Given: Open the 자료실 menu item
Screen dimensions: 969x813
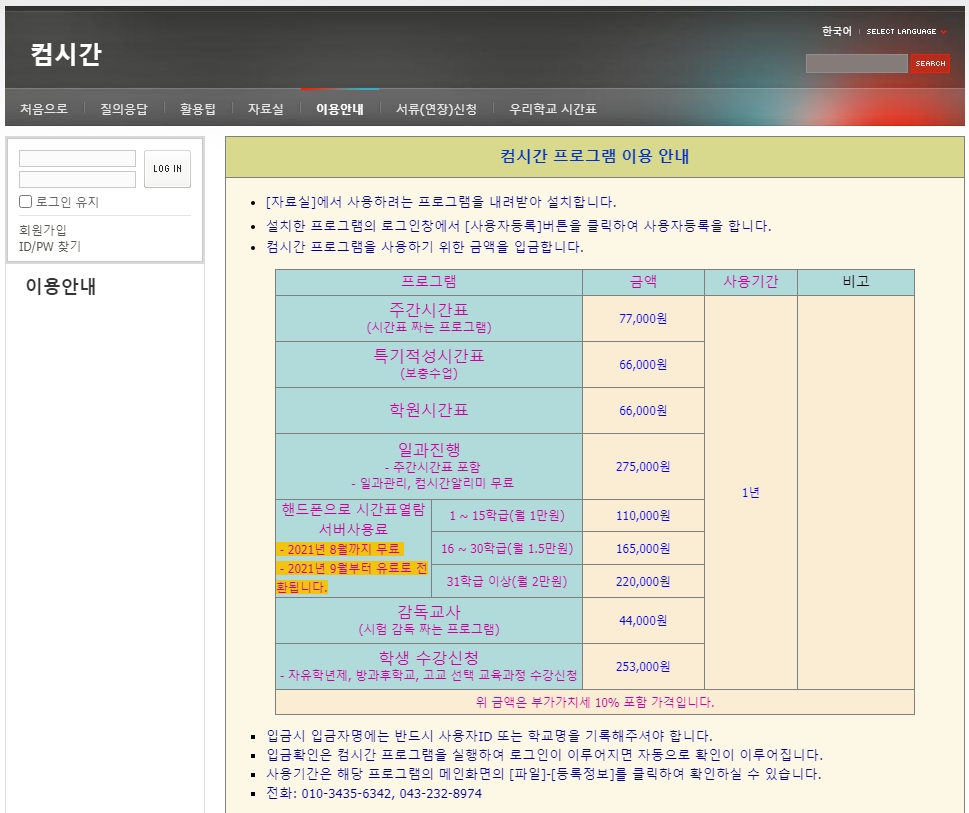Looking at the screenshot, I should coord(266,109).
